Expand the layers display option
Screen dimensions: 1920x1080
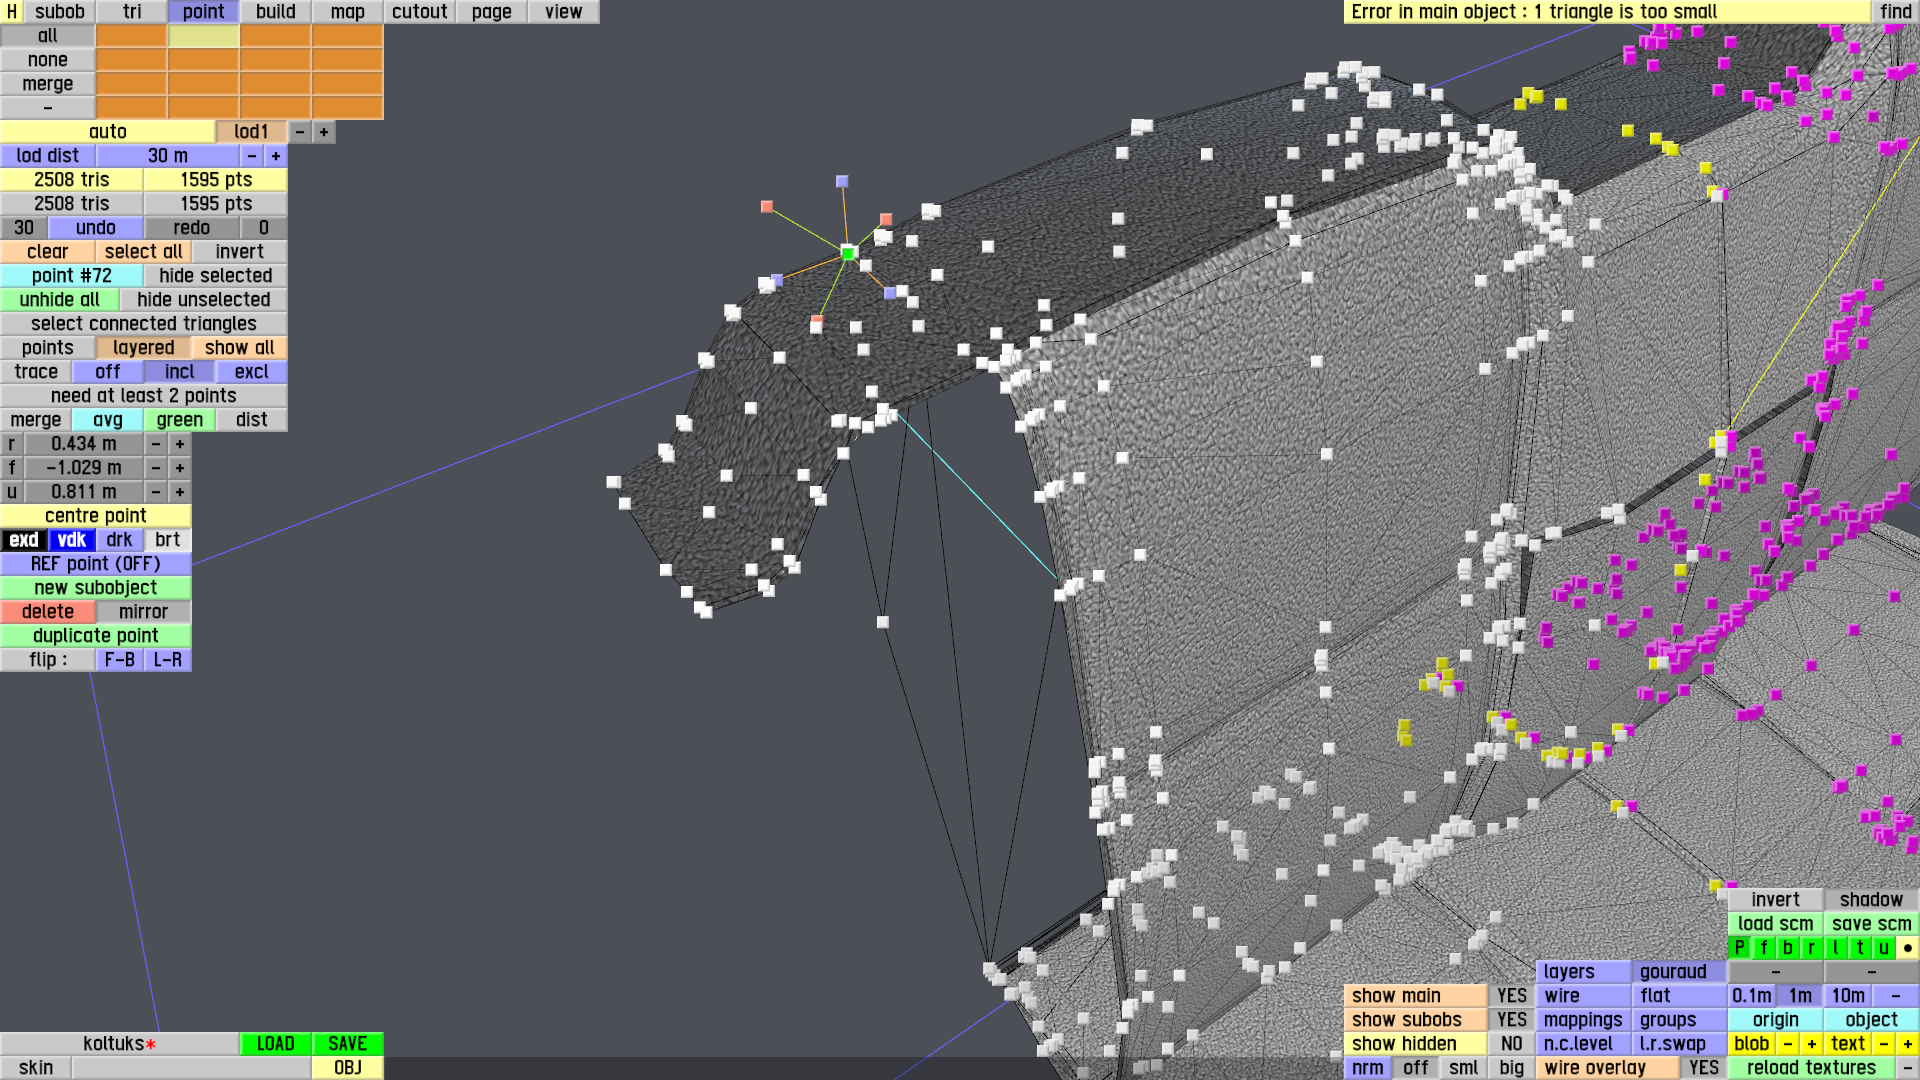1582,972
